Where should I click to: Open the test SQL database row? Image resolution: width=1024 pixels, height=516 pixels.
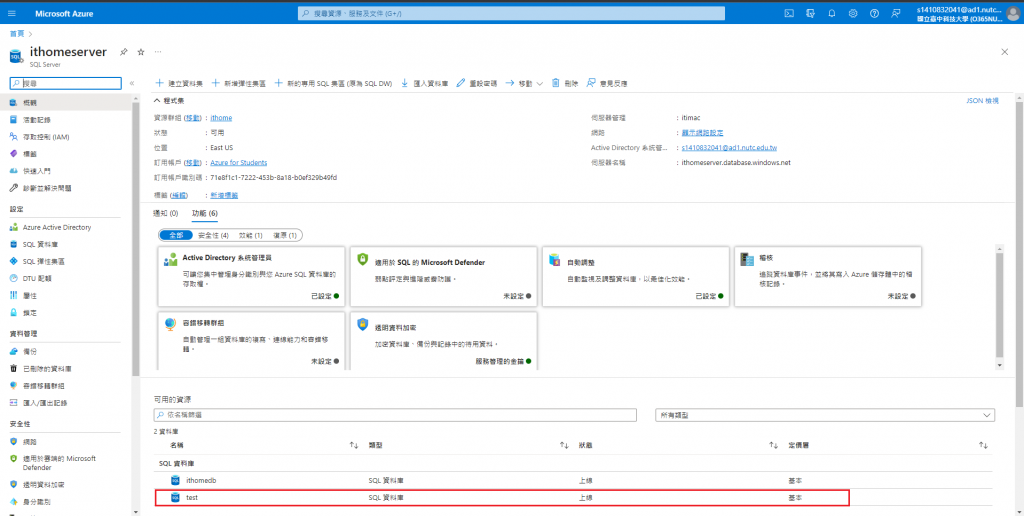tap(502, 497)
